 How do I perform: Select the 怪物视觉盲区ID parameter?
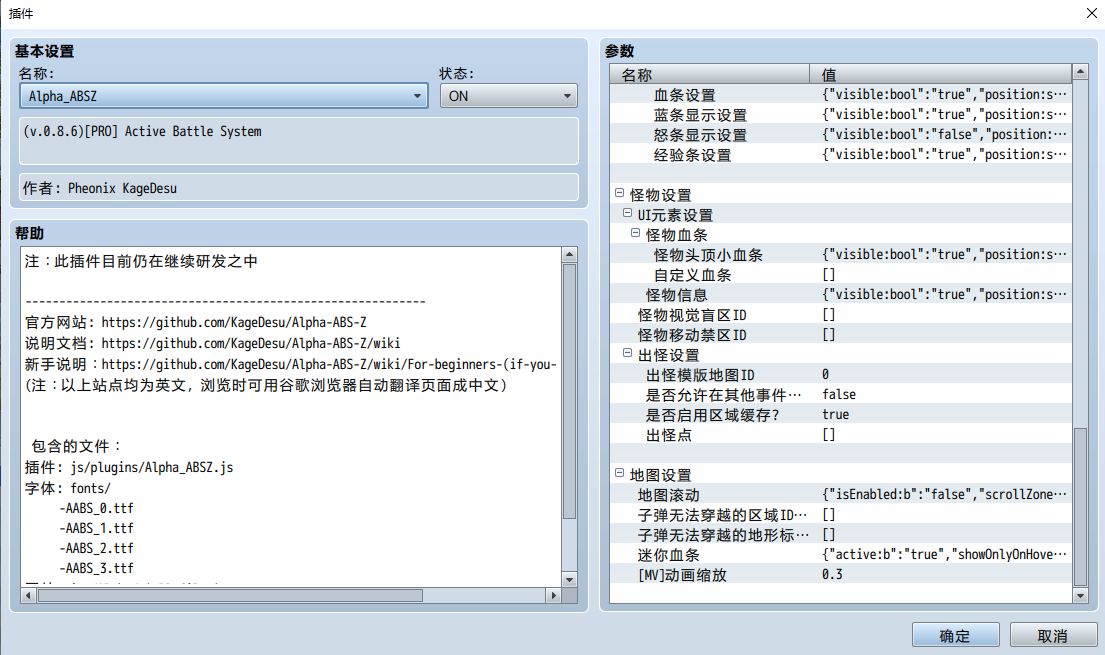coord(841,314)
